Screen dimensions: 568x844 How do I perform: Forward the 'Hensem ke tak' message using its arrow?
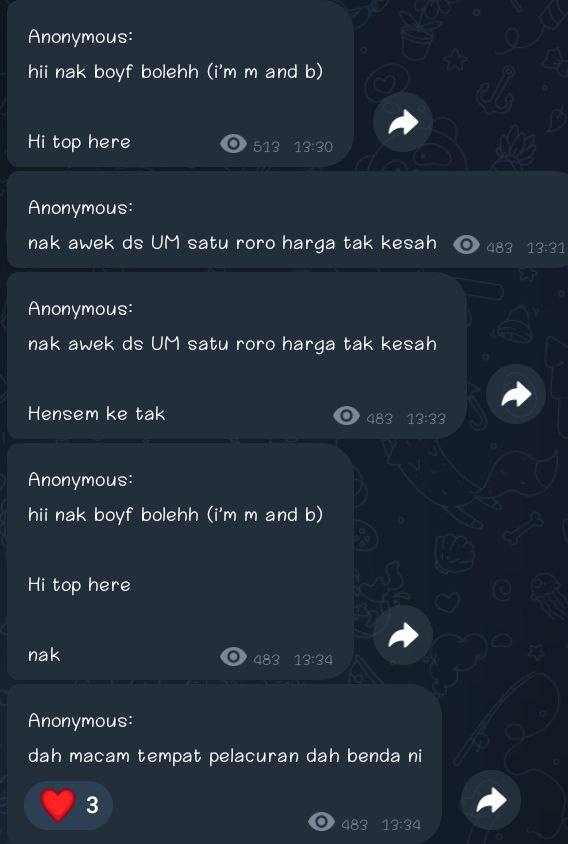click(x=516, y=395)
